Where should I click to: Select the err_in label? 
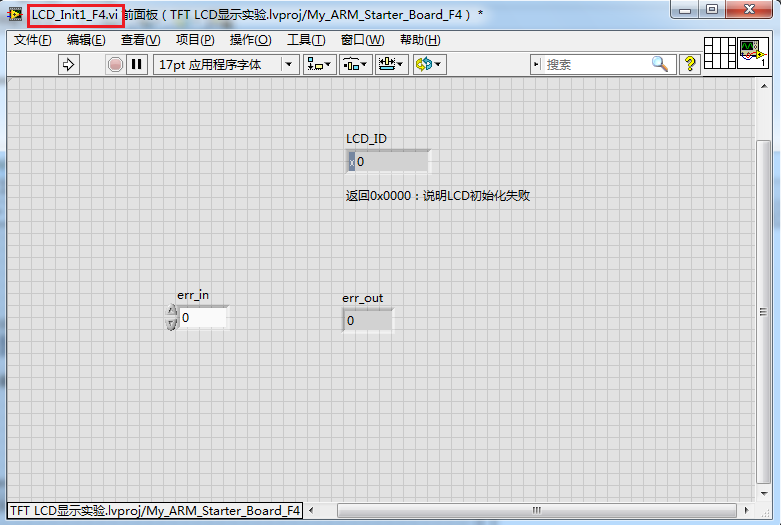[193, 295]
